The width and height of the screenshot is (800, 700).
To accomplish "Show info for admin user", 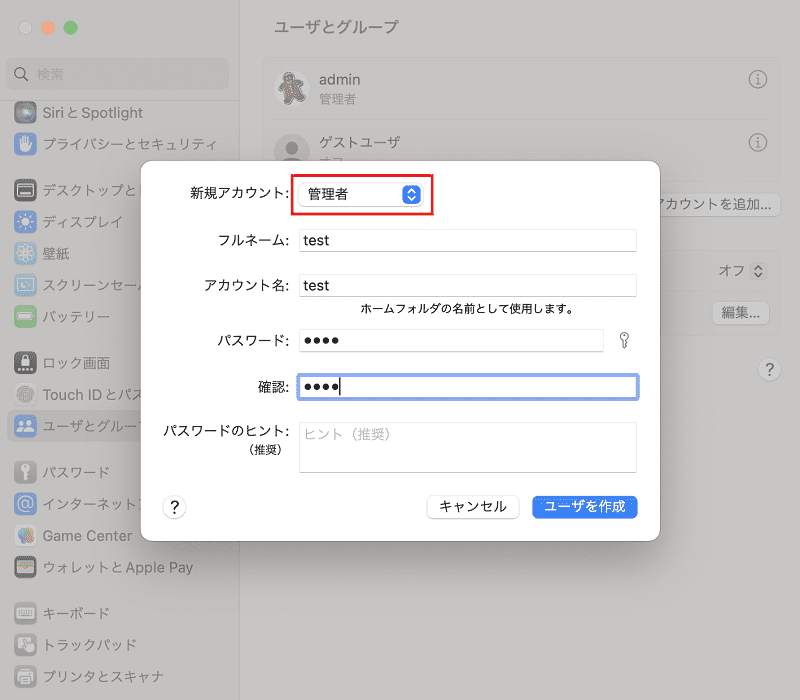I will [758, 80].
